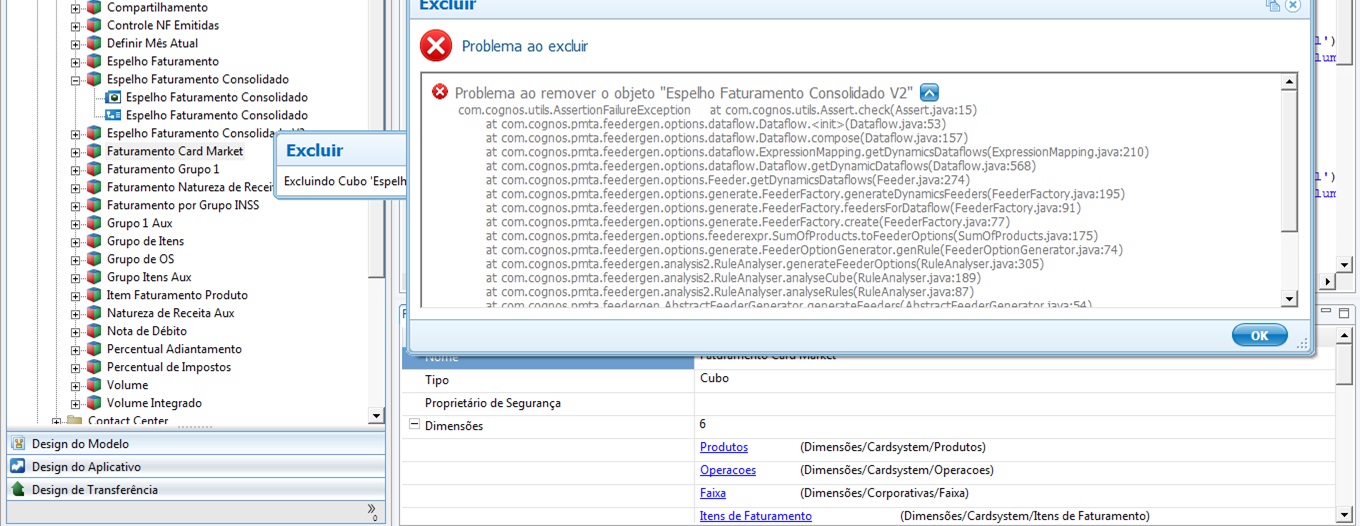Click the Design do Modelo pane icon
1360x526 pixels.
[18, 444]
